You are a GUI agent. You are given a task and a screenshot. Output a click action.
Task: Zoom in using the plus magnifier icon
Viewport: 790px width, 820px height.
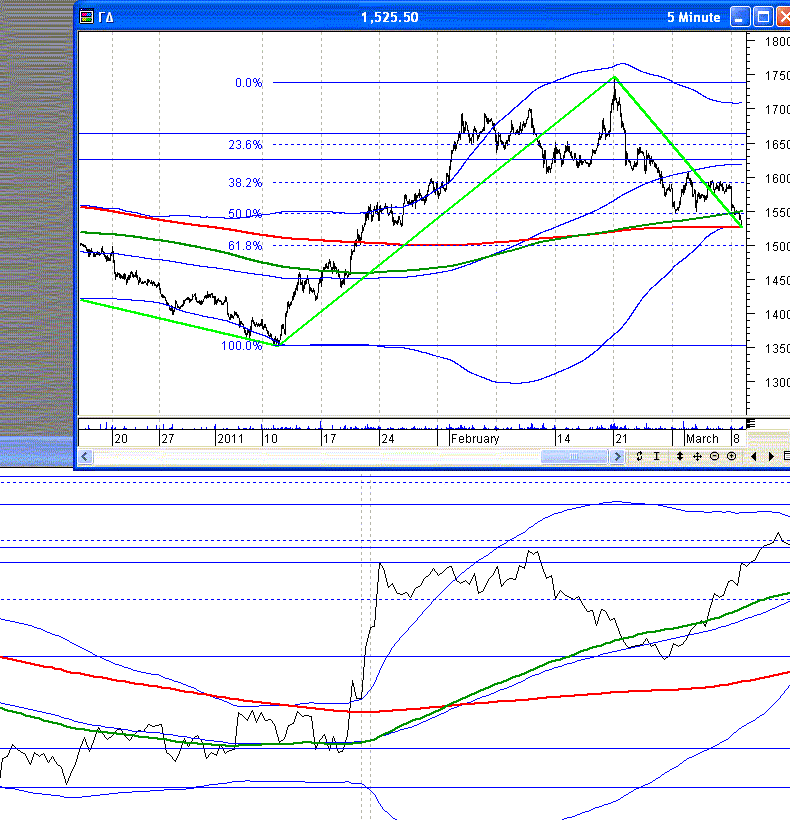[731, 456]
